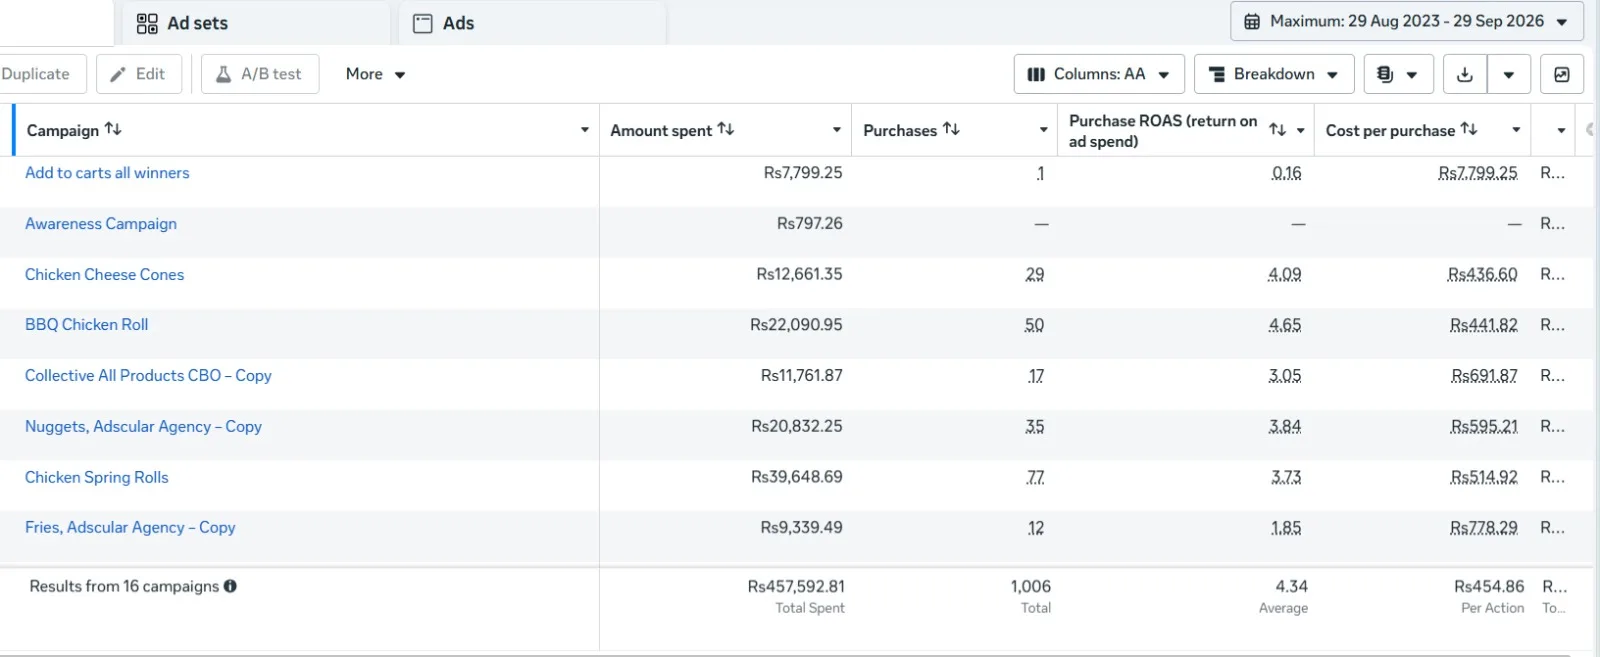Switch to the Ad sets tab

256,23
